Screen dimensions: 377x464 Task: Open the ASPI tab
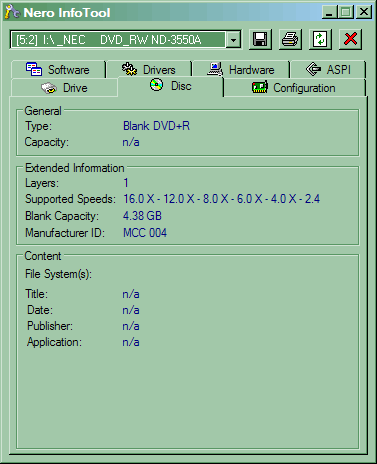328,70
